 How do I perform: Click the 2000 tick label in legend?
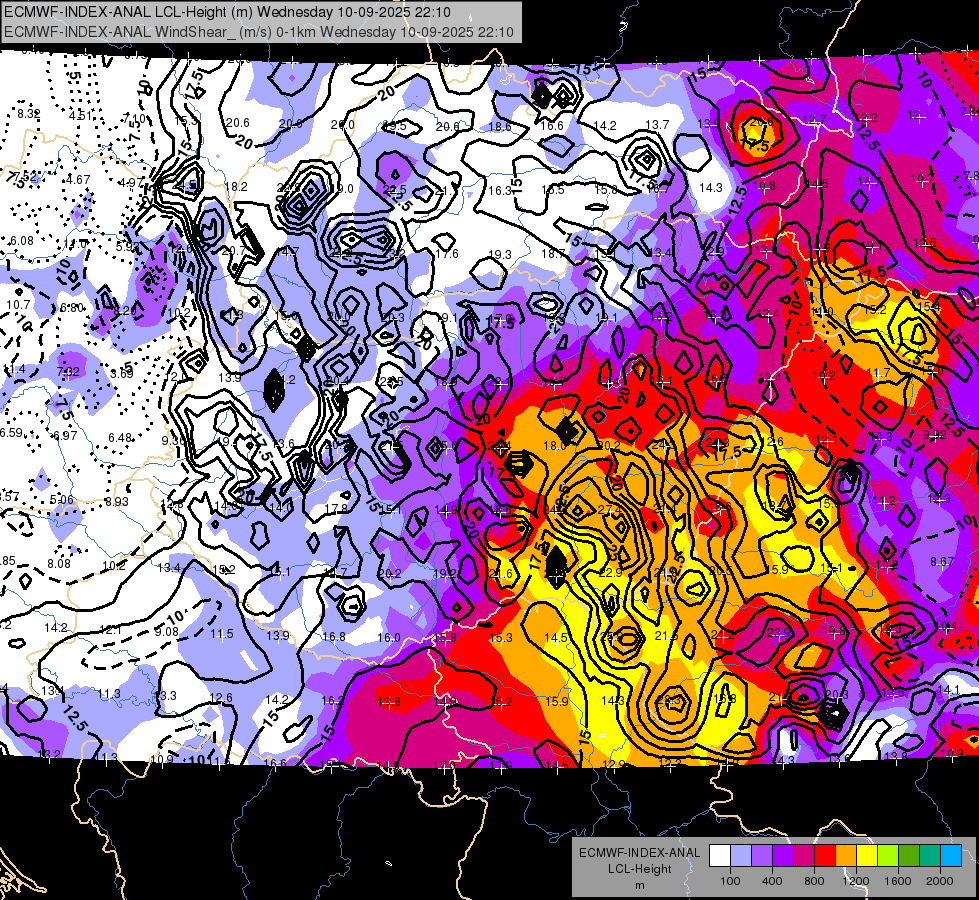[940, 881]
